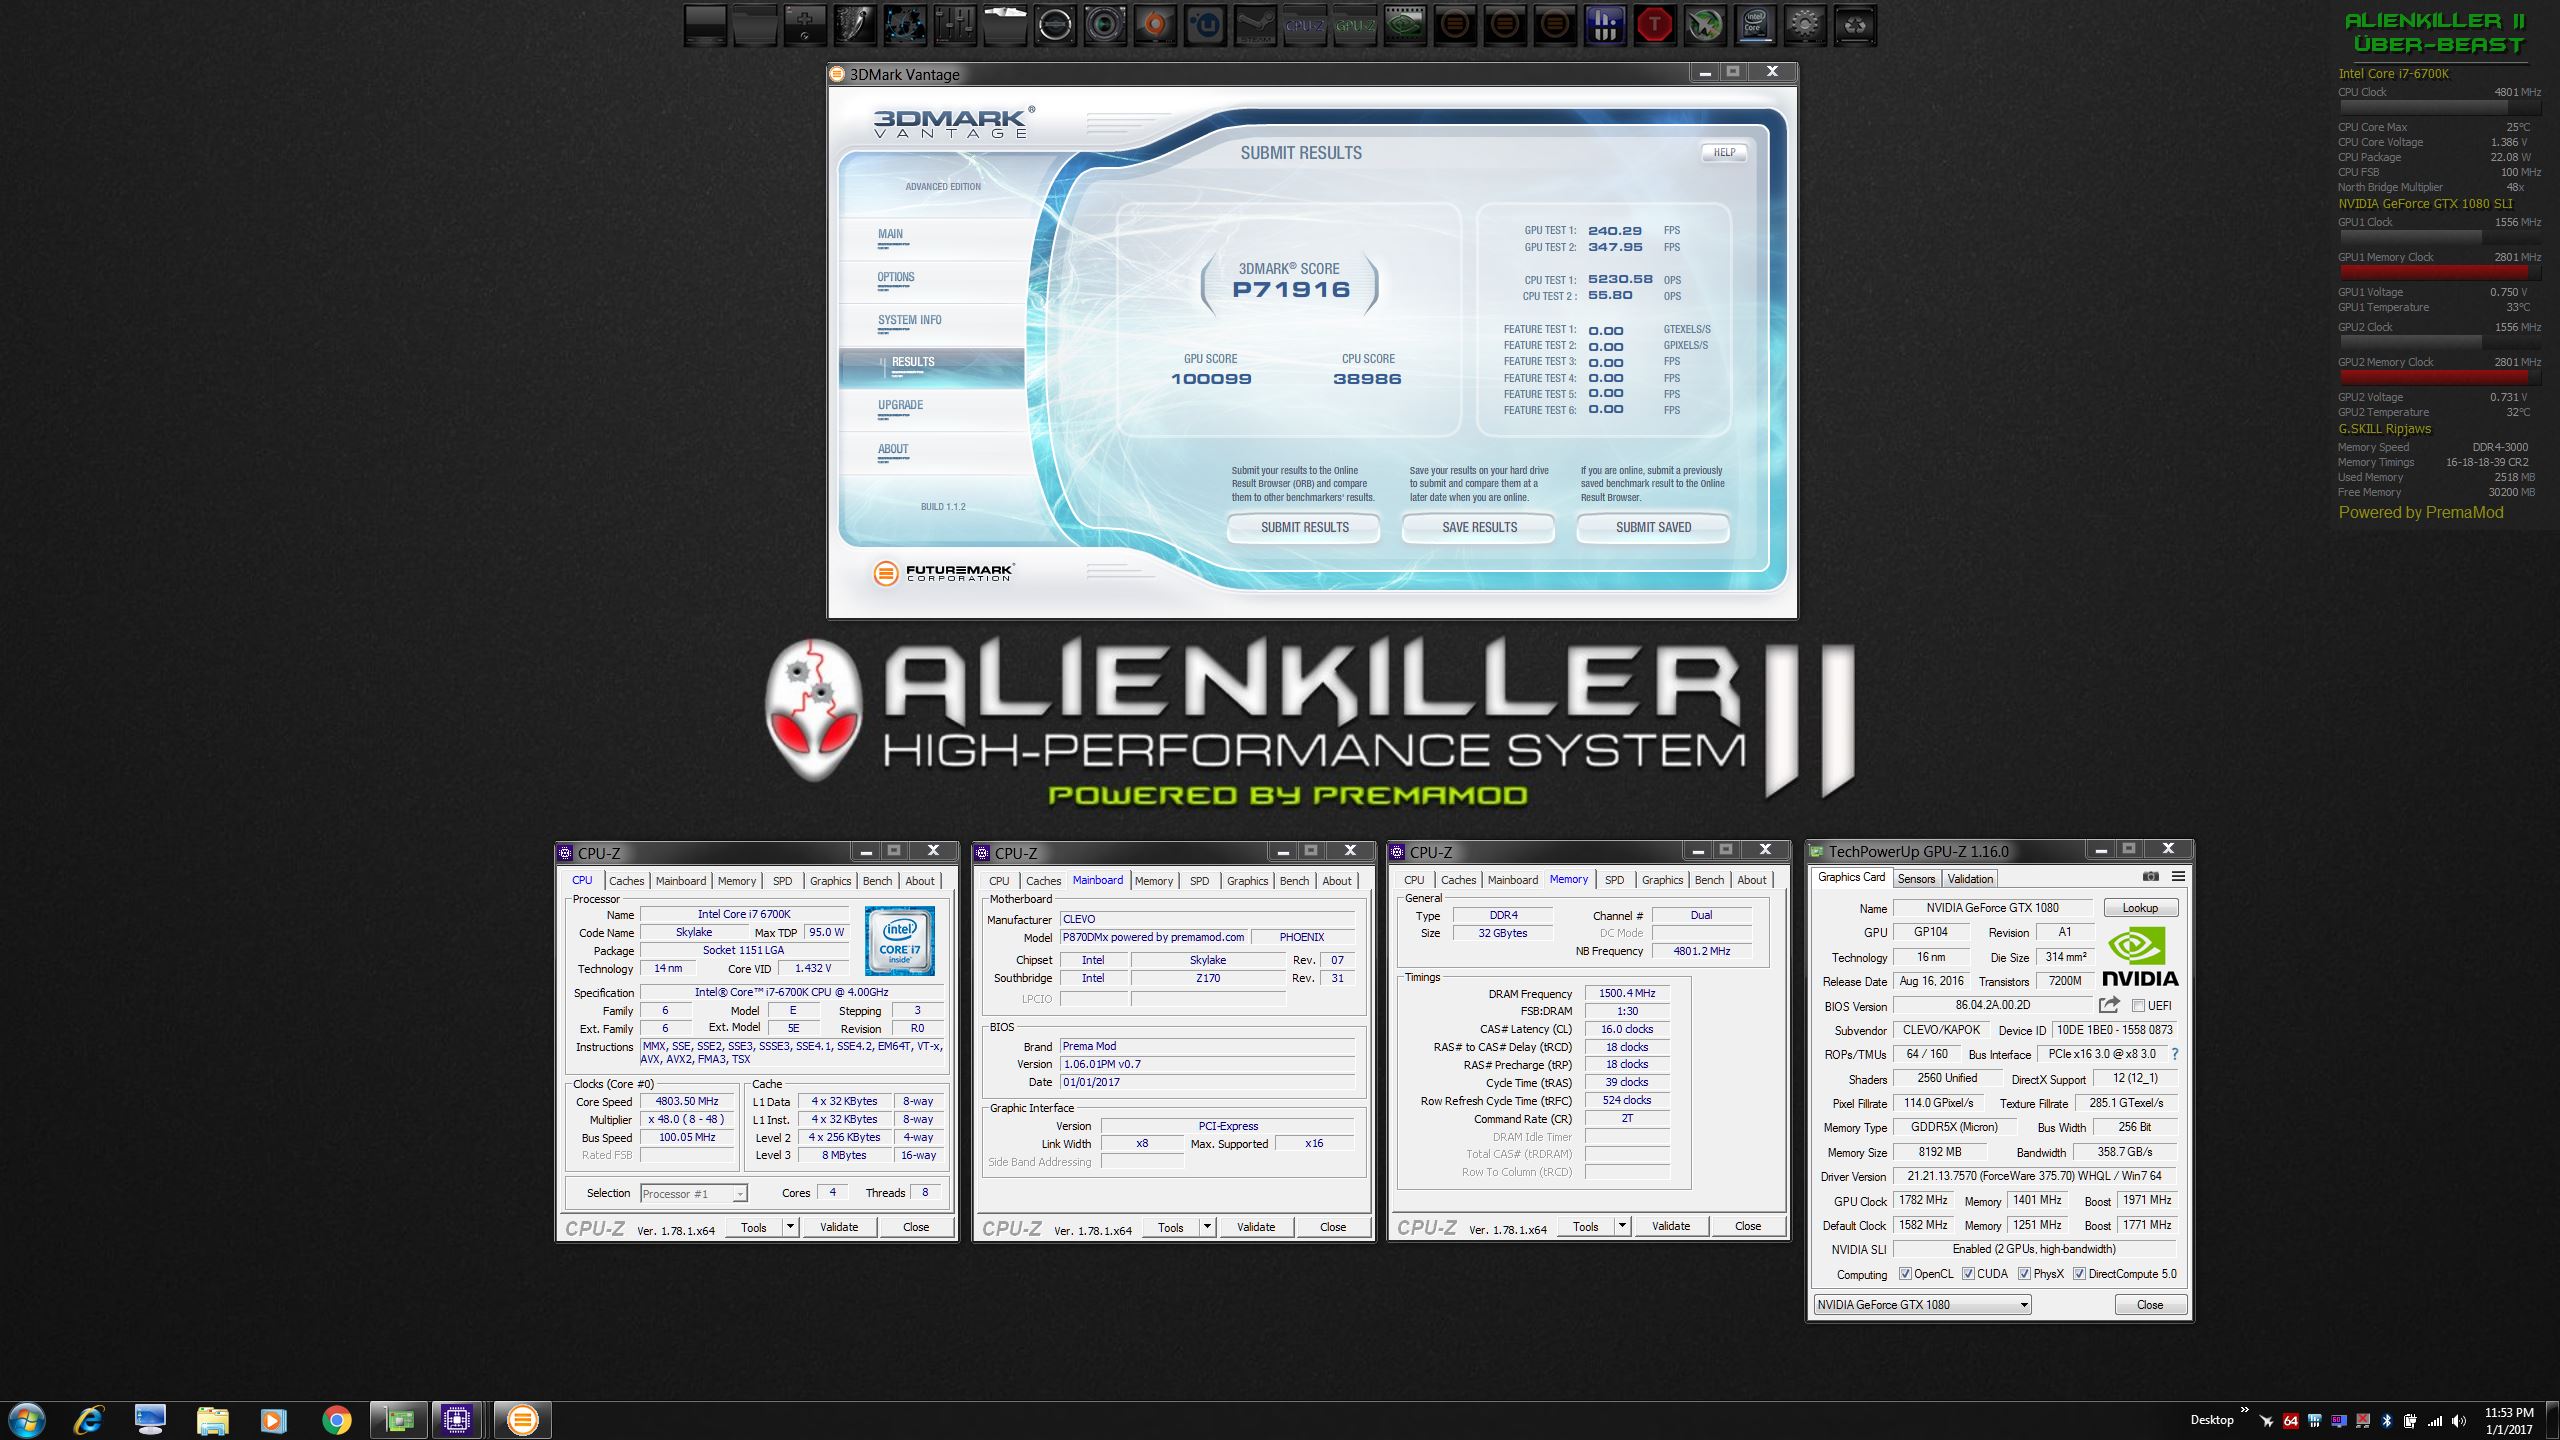Toggle the UEFI checkbox in GPU-Z

[x=2138, y=1006]
